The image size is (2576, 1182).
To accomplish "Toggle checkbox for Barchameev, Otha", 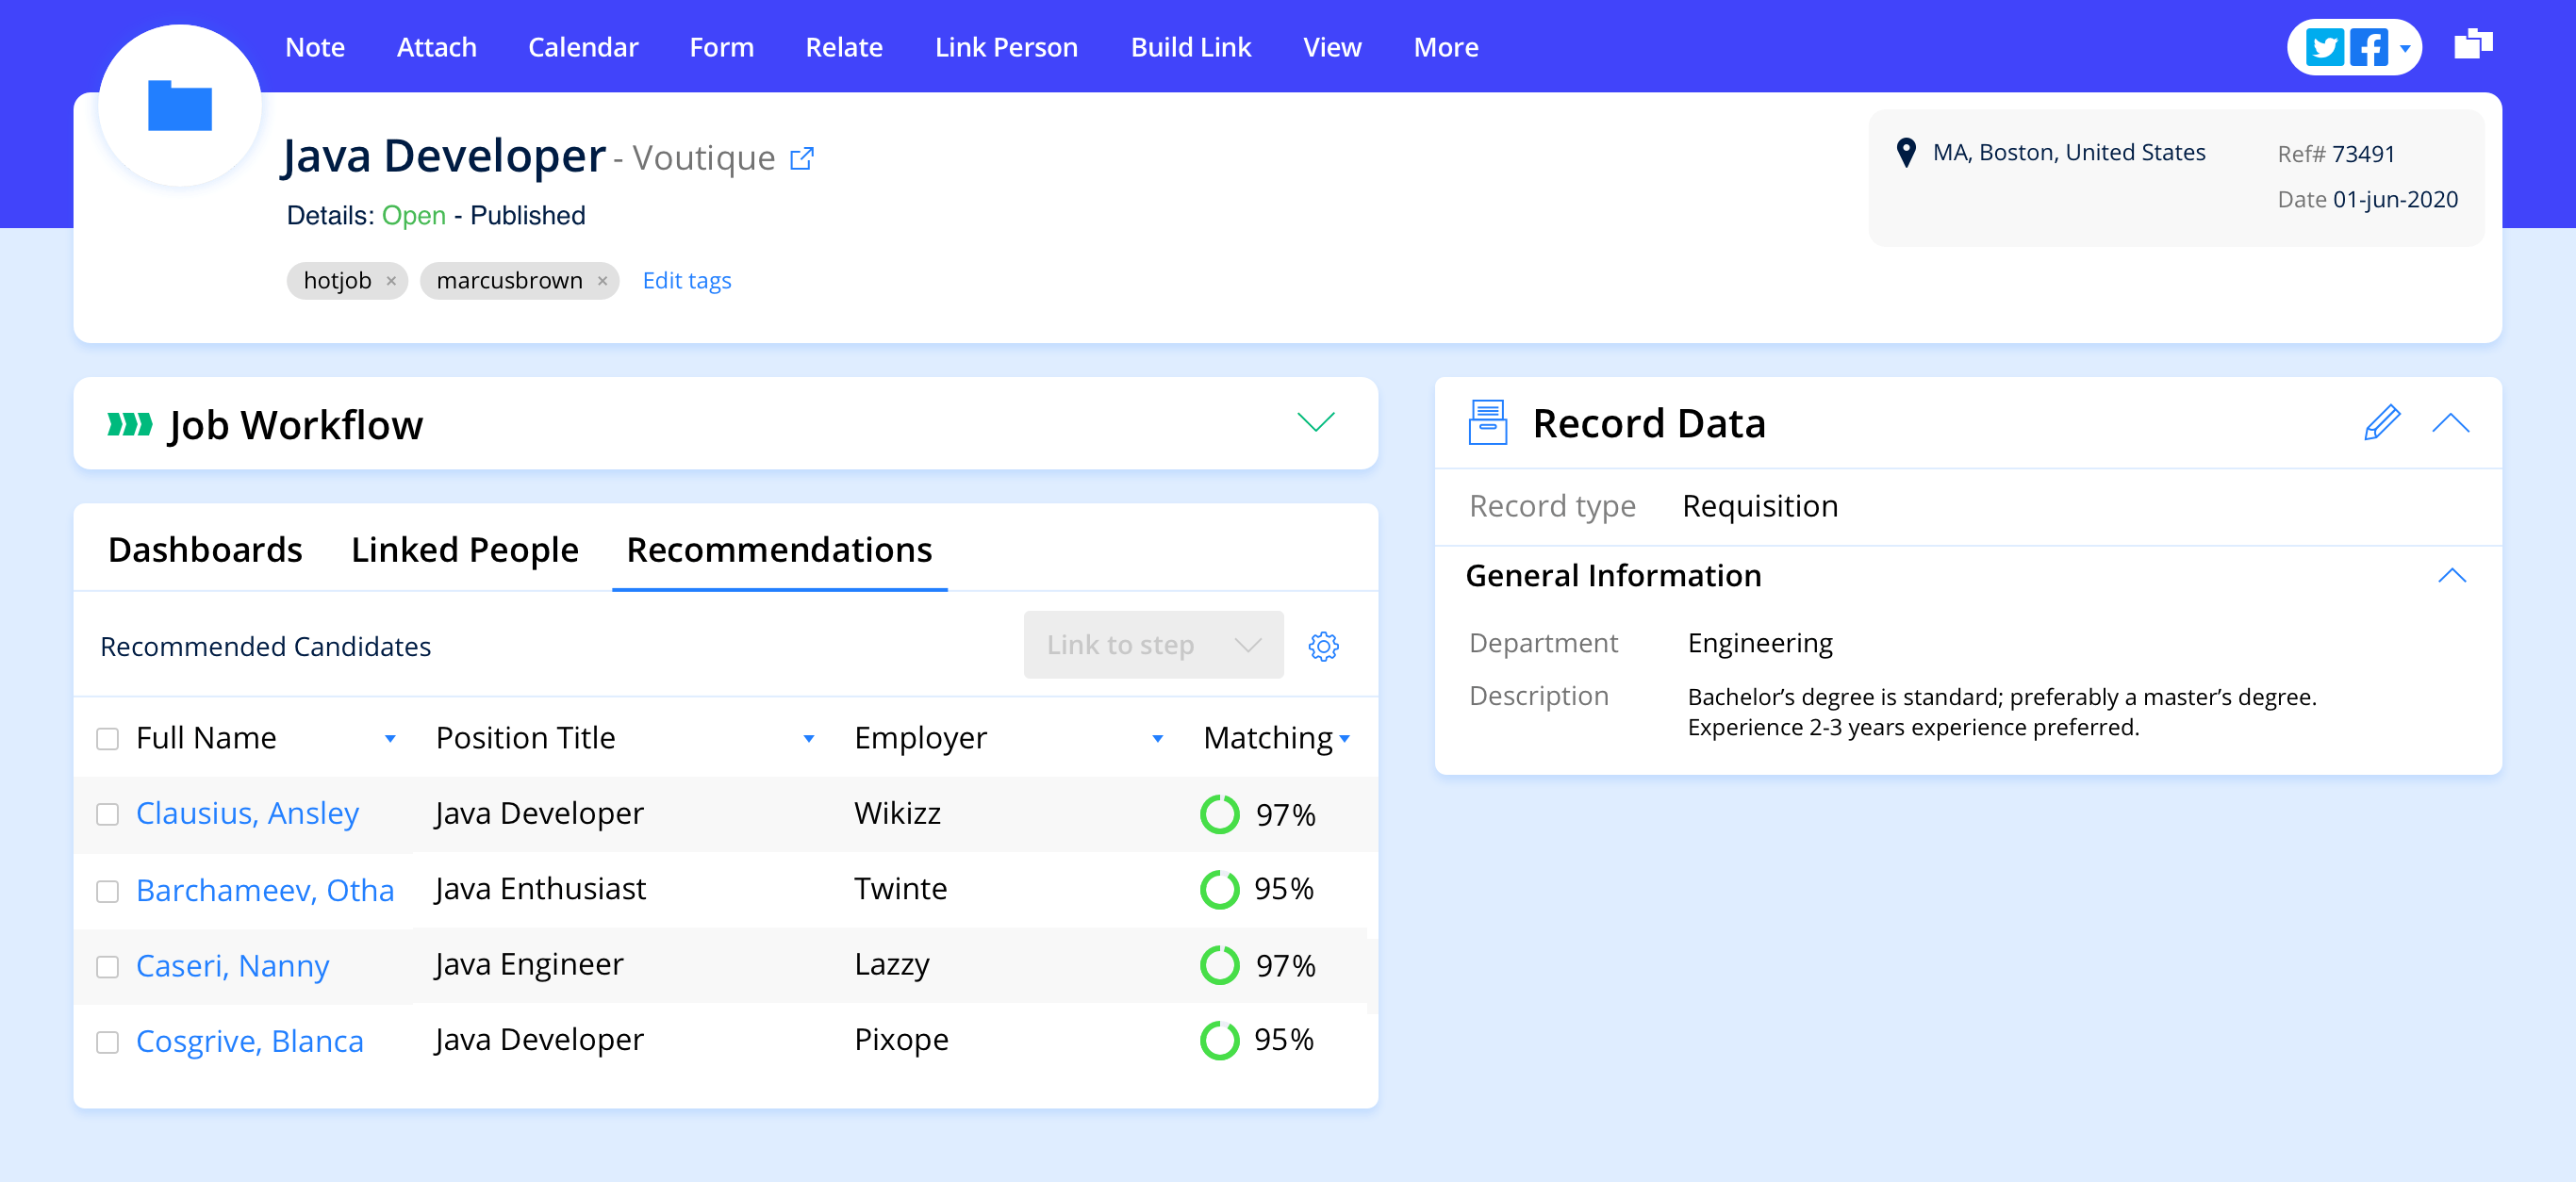I will point(108,888).
